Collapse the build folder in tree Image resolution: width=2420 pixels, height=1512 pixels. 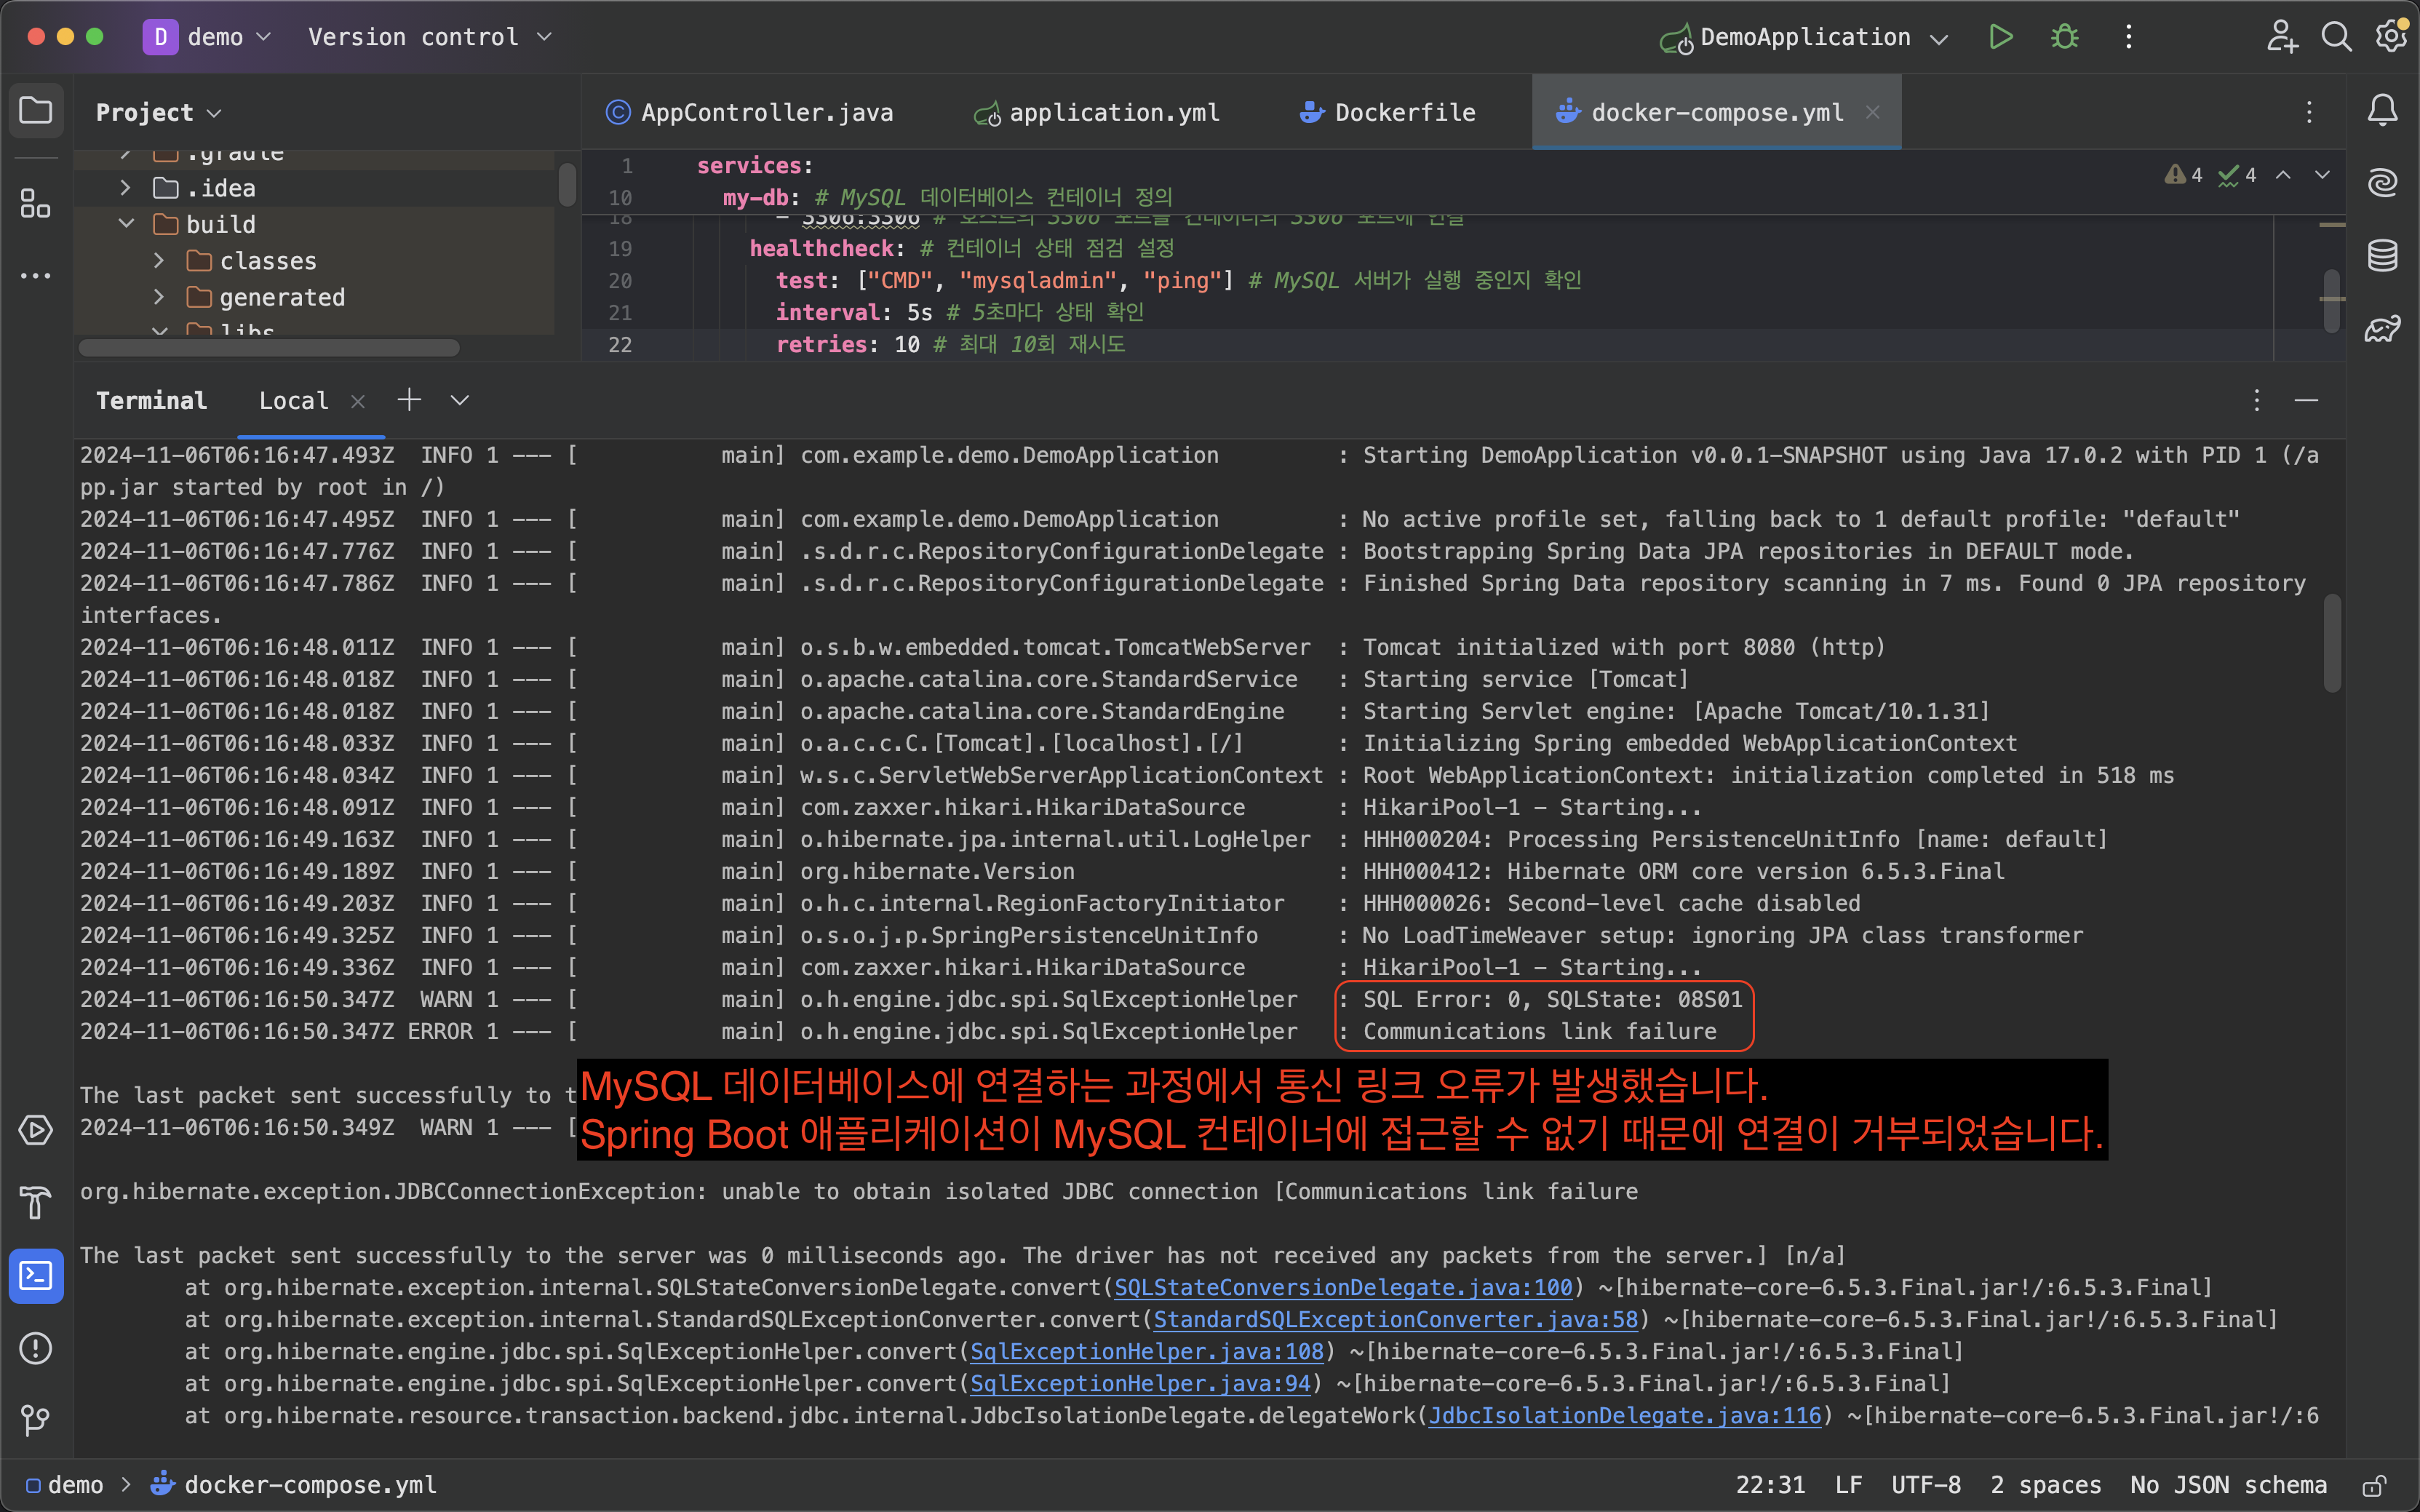tap(127, 224)
